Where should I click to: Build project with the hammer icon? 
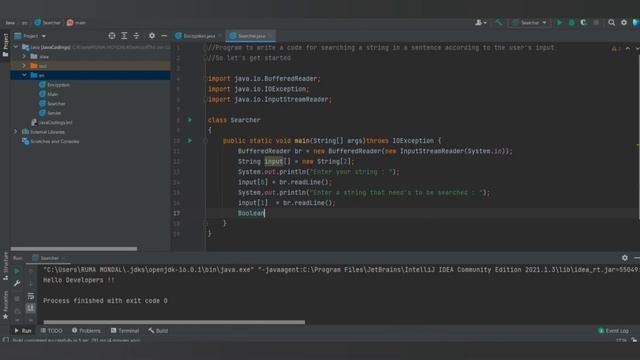(499, 22)
